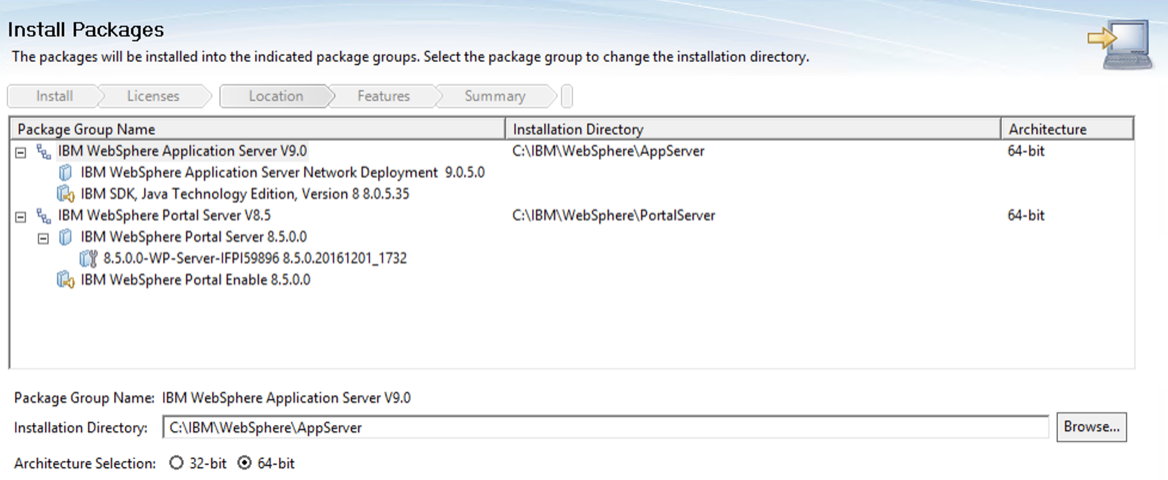The height and width of the screenshot is (480, 1168).
Task: Collapse the WebSphere Portal Server V8.5 group
Action: coord(20,216)
